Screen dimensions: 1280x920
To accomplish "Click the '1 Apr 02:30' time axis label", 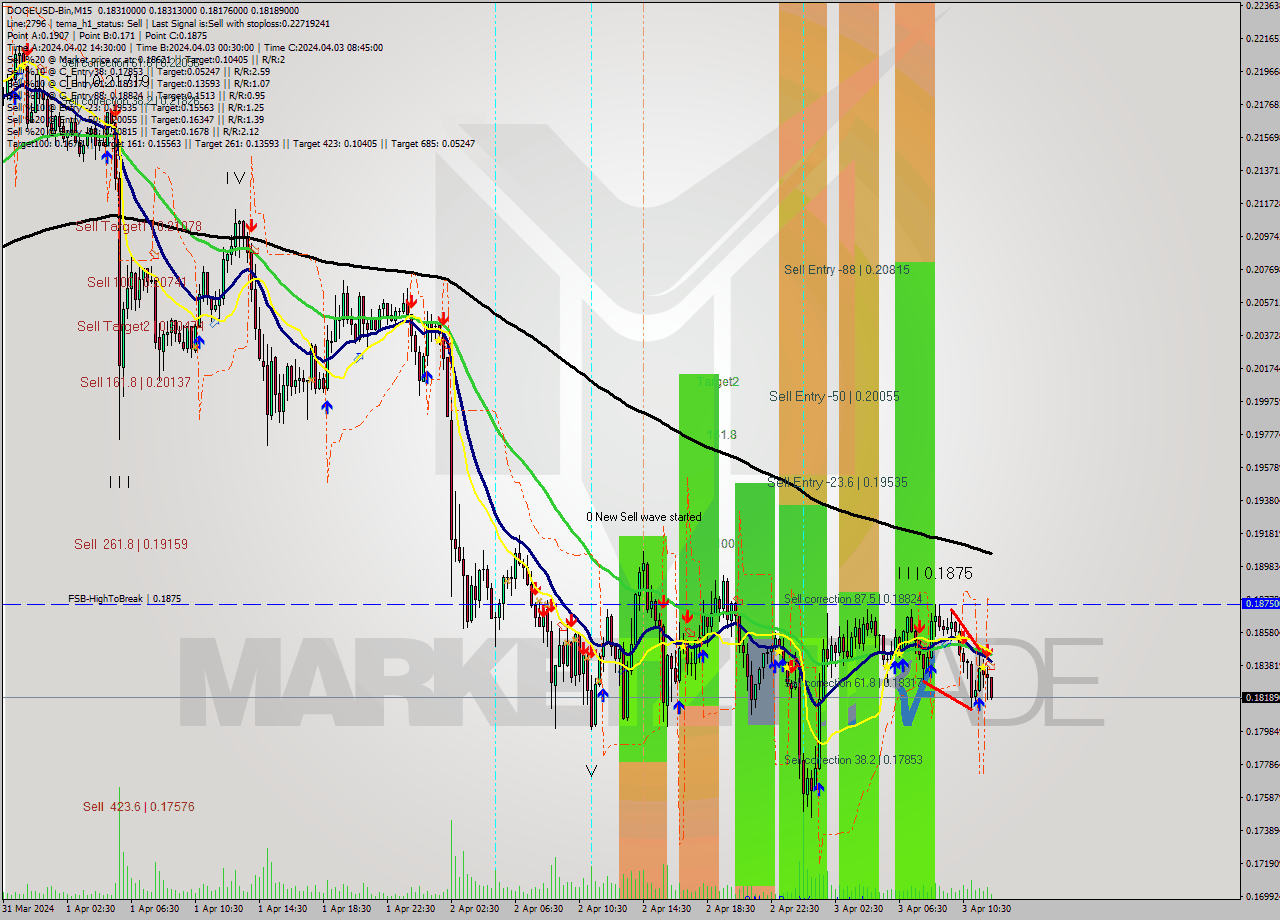I will 90,909.
